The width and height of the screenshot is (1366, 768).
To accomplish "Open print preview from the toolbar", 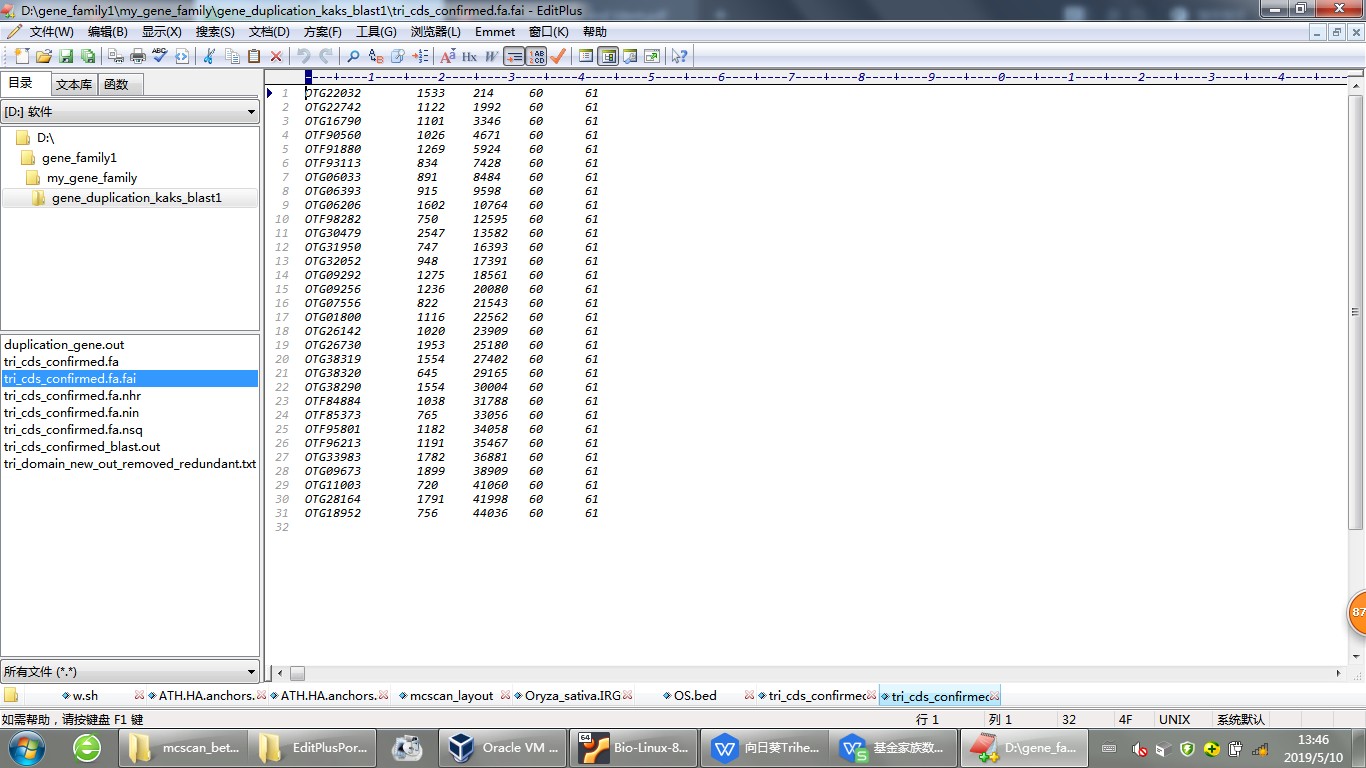I will tap(117, 56).
